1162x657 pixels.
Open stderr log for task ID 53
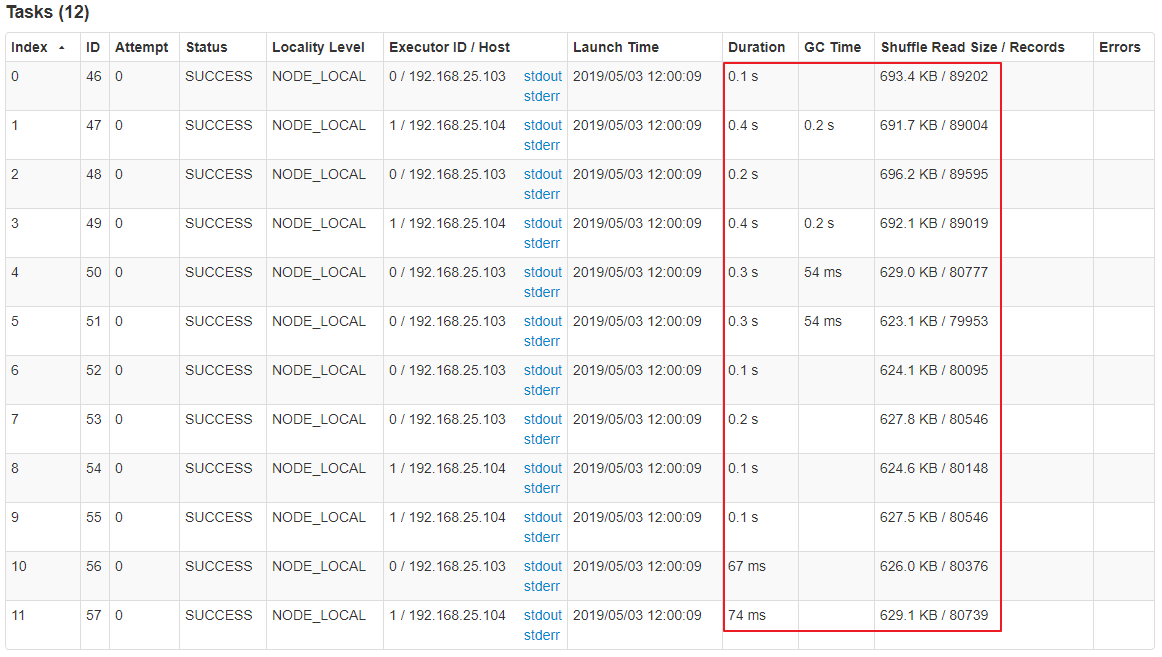542,438
